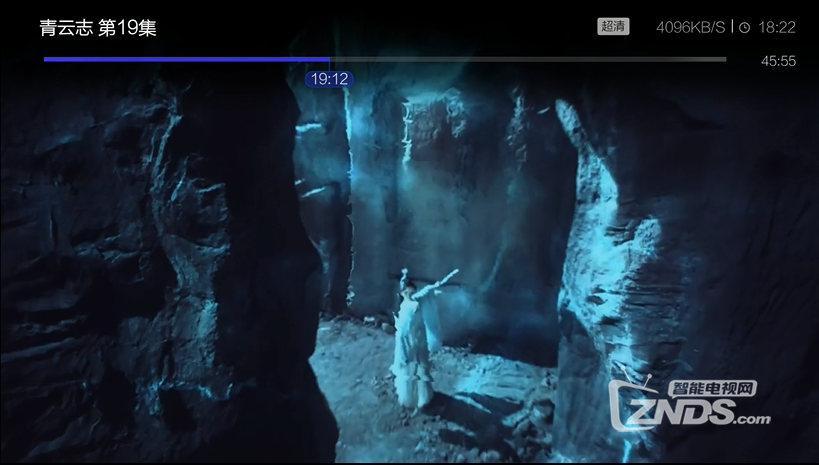The height and width of the screenshot is (465, 819).
Task: Click the clock icon beside 18:22
Action: pyautogui.click(x=744, y=28)
